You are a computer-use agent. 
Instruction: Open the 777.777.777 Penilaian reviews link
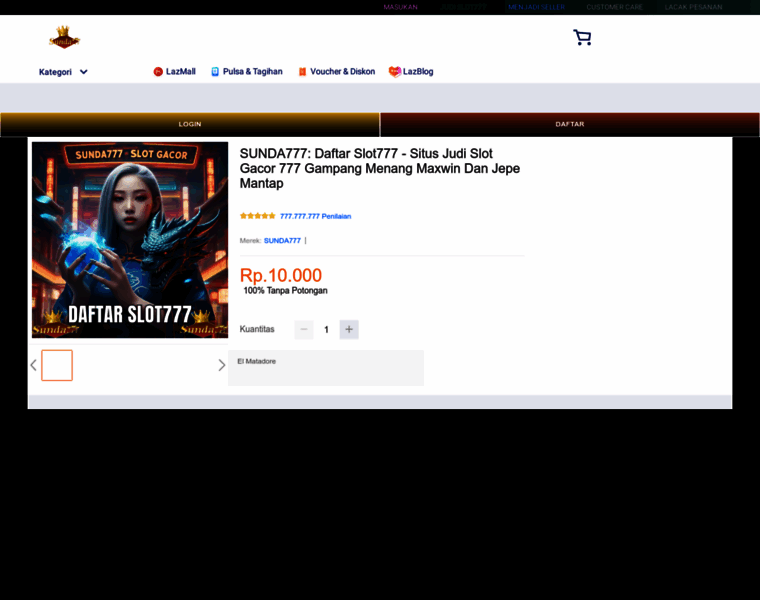[x=316, y=216]
